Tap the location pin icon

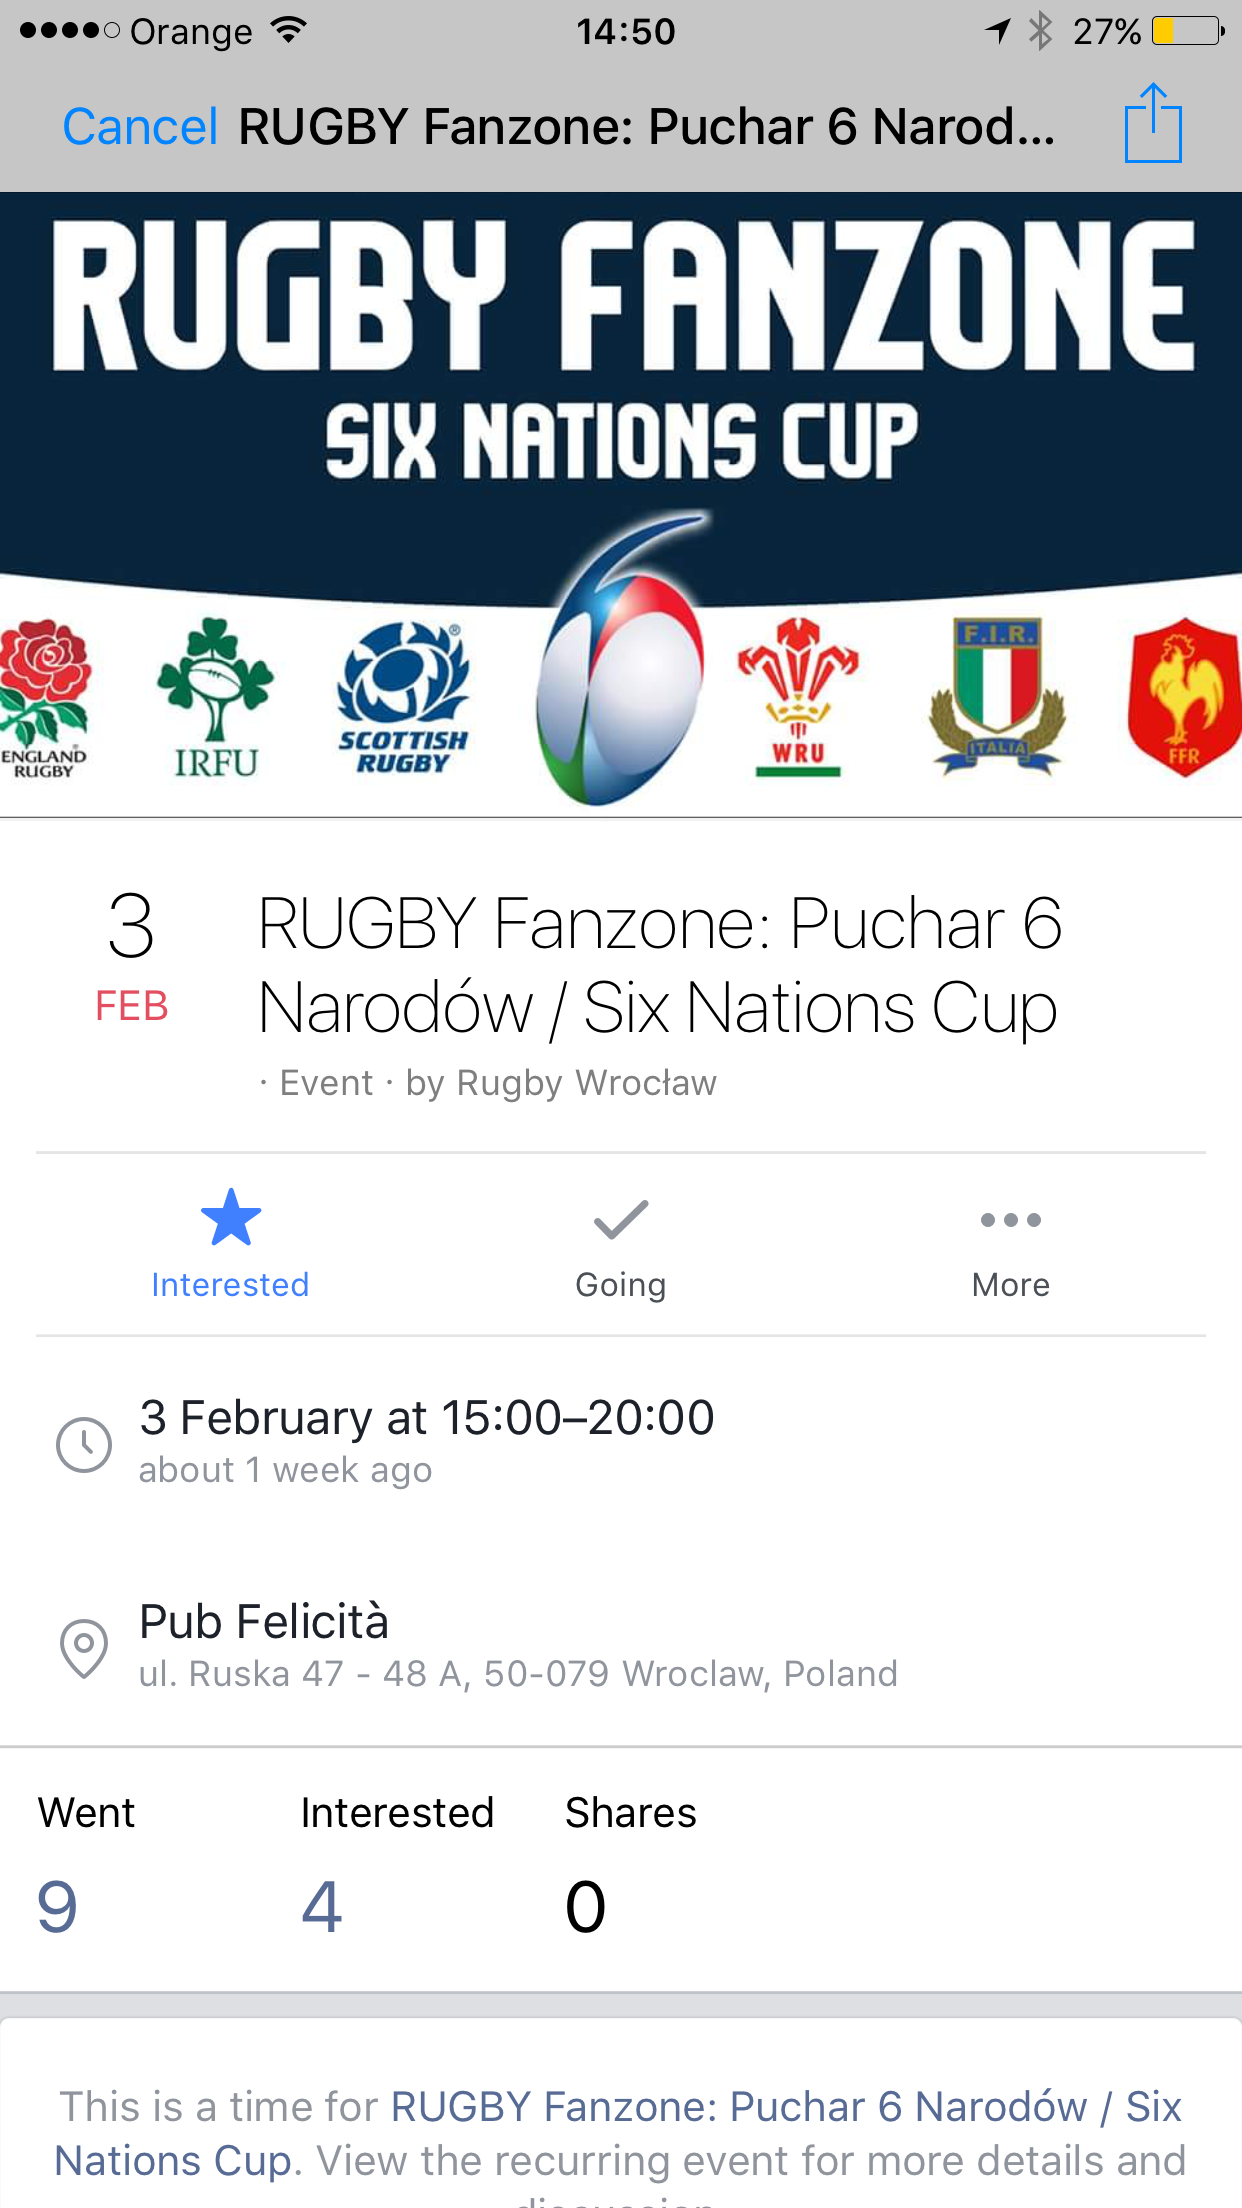pyautogui.click(x=84, y=1646)
